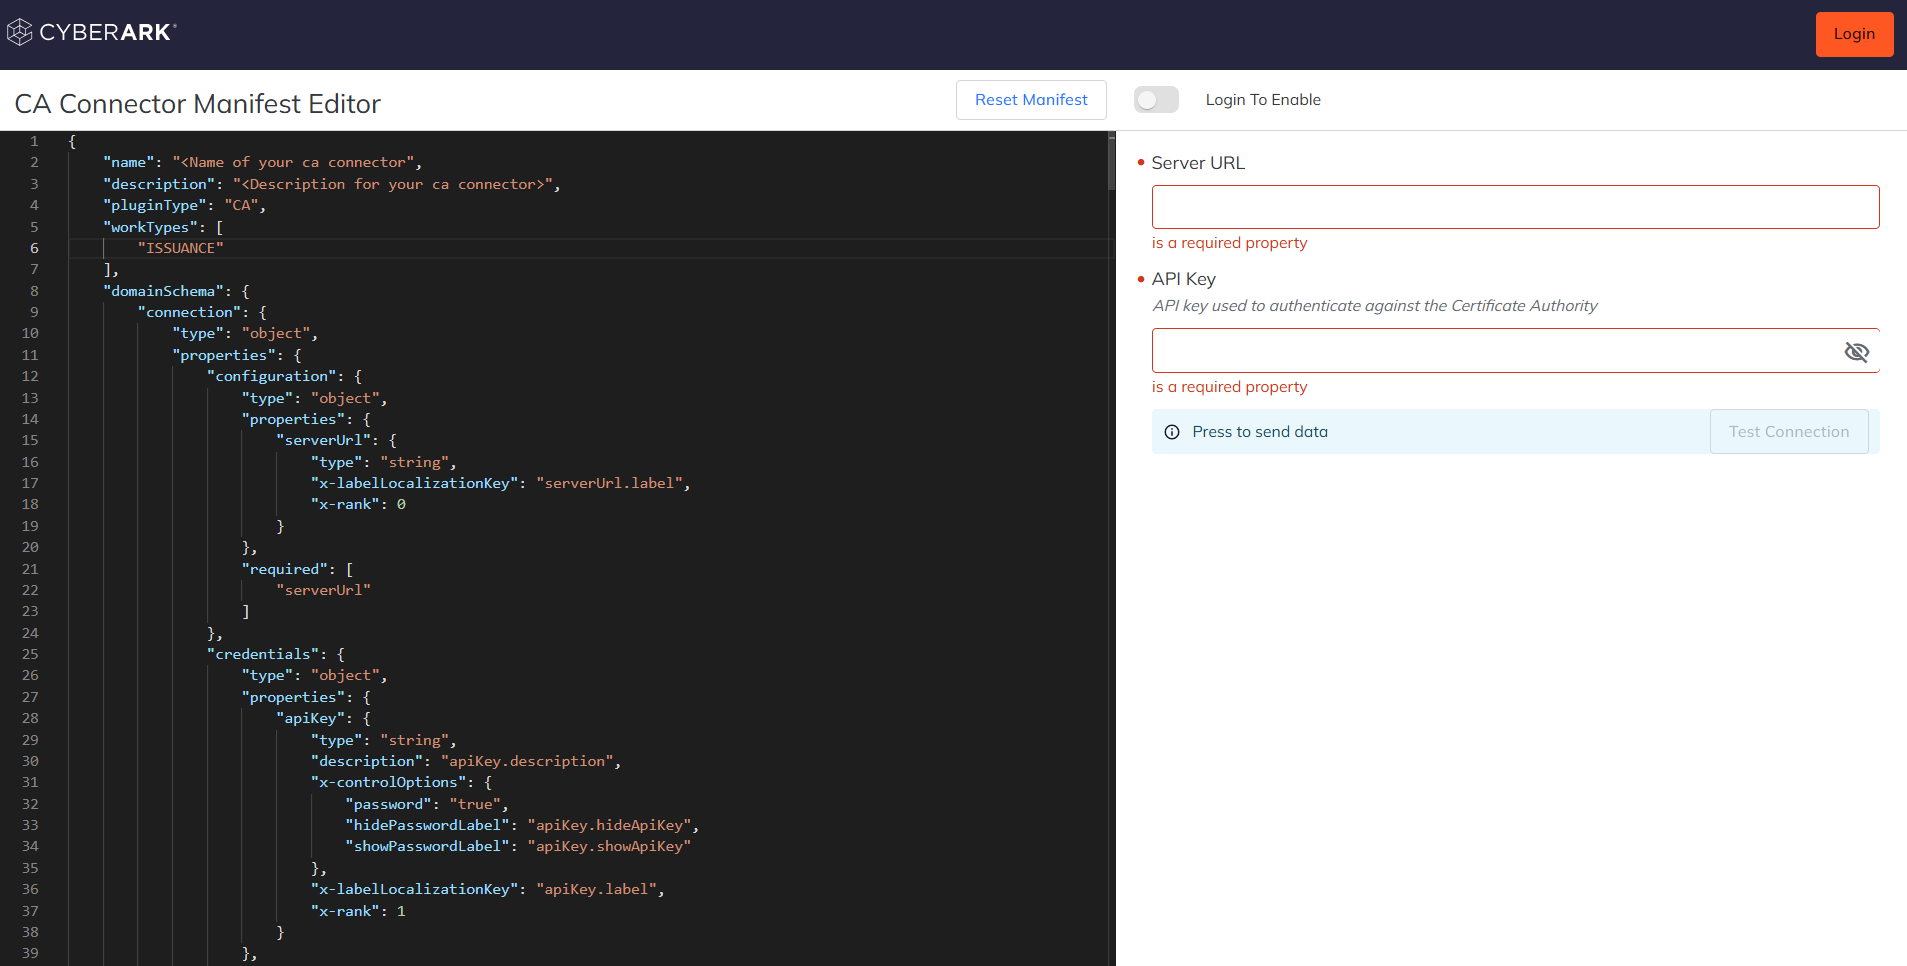
Task: Click the "ISSUANCE" value on line 6
Action: point(181,248)
